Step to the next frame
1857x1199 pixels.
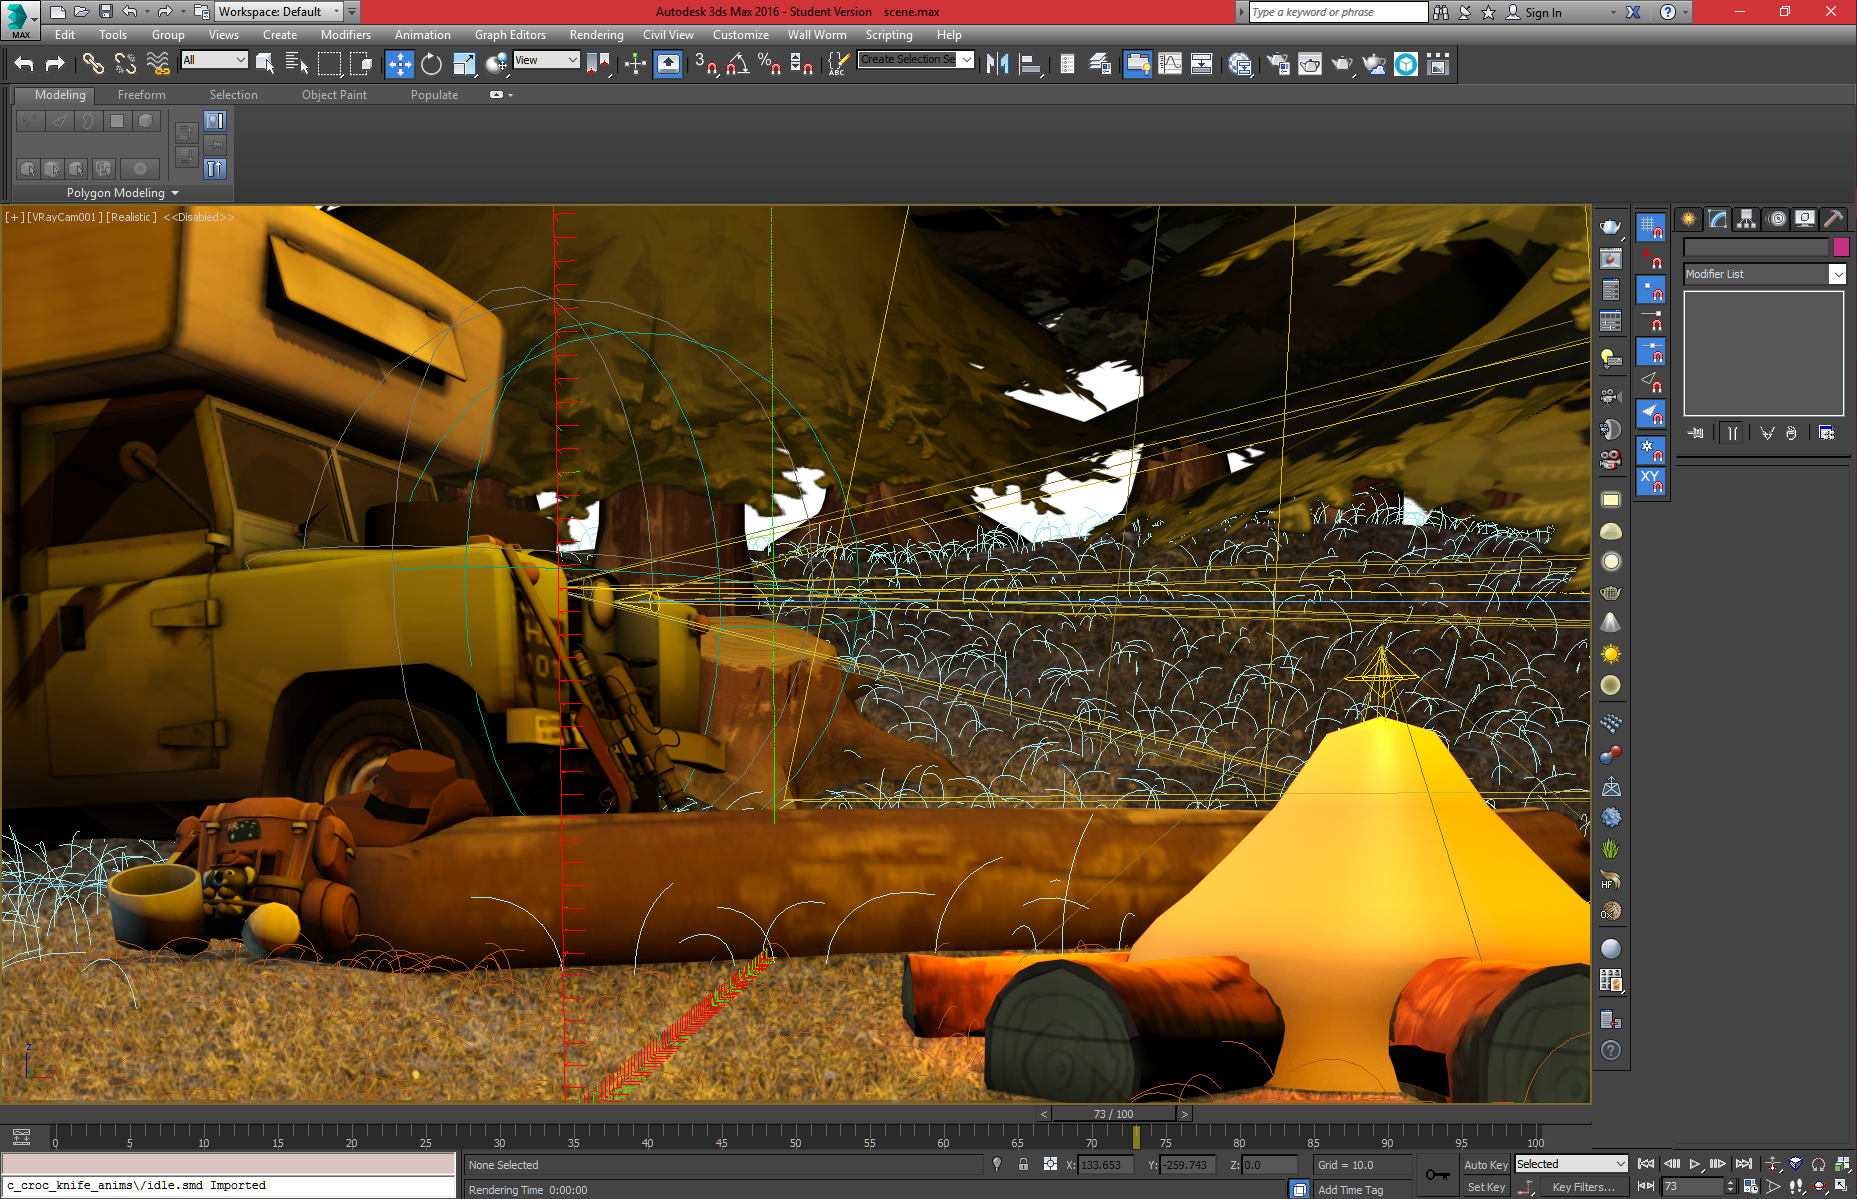[x=1718, y=1164]
